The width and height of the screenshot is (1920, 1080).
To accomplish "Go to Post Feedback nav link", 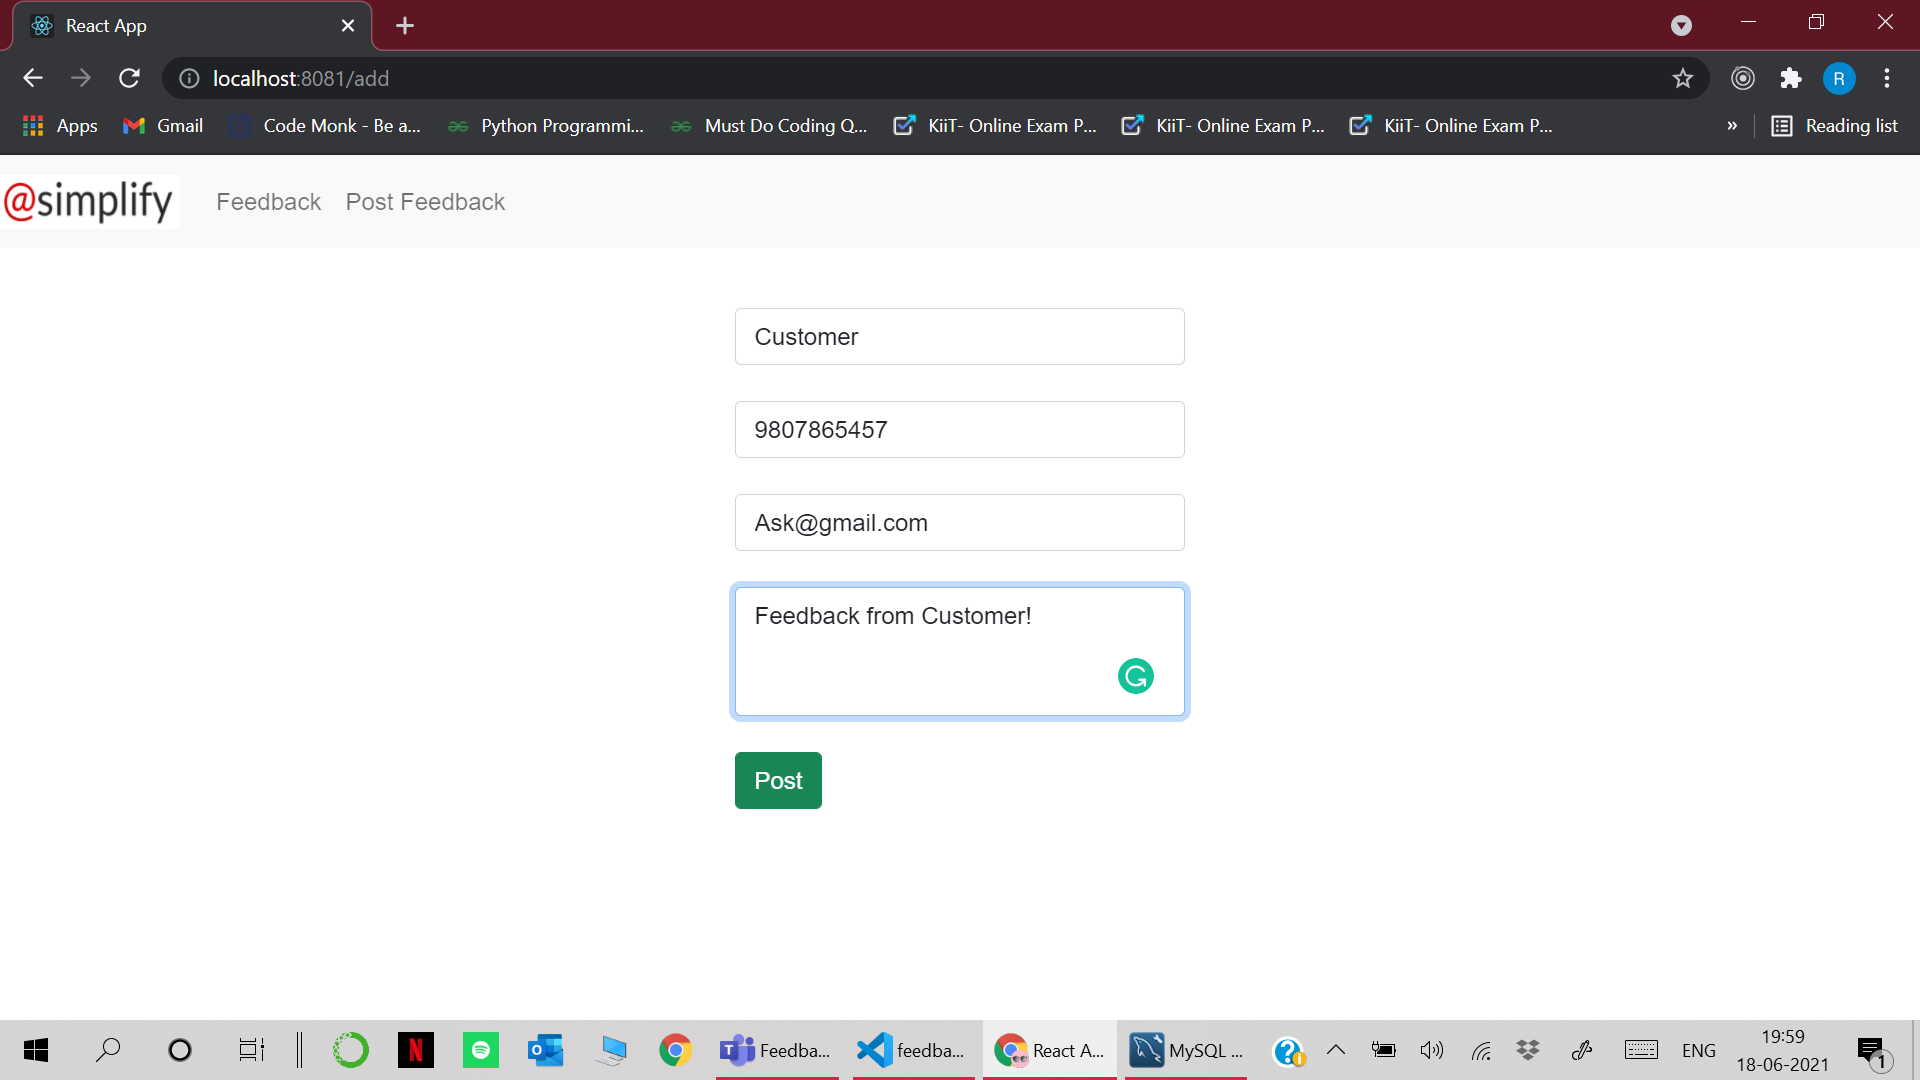I will [425, 202].
